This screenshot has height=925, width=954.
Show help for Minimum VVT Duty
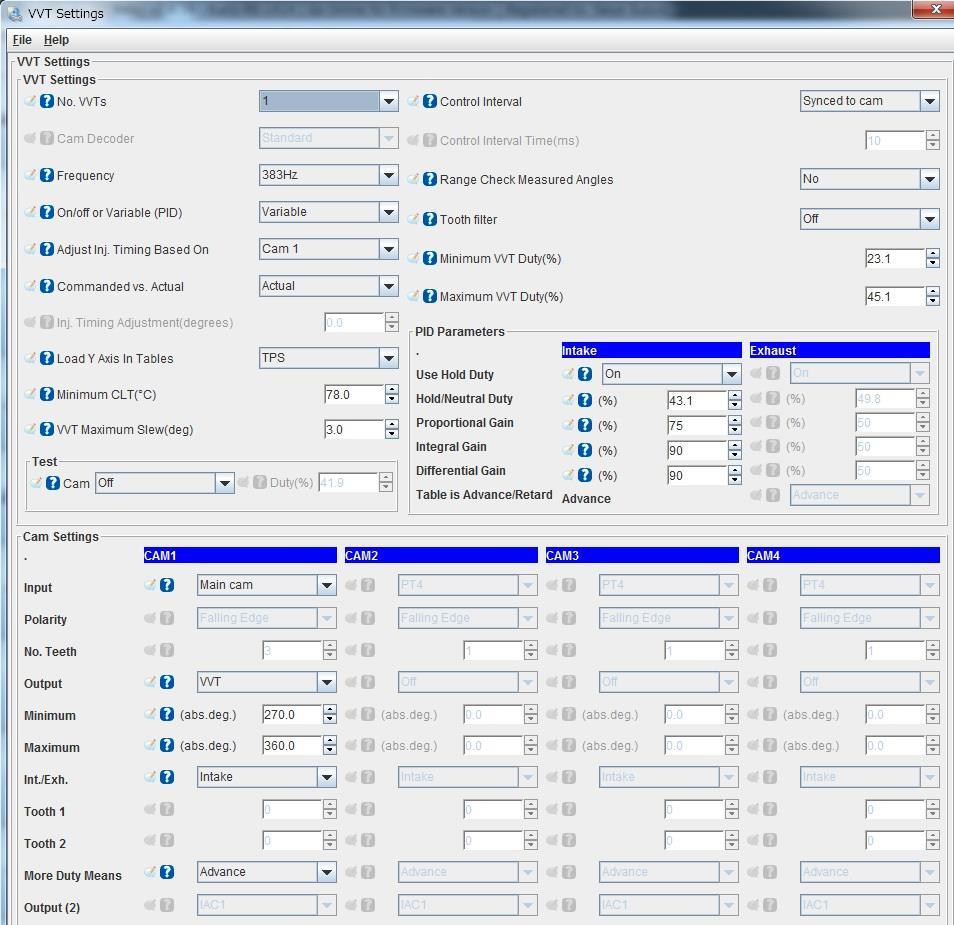(x=430, y=258)
